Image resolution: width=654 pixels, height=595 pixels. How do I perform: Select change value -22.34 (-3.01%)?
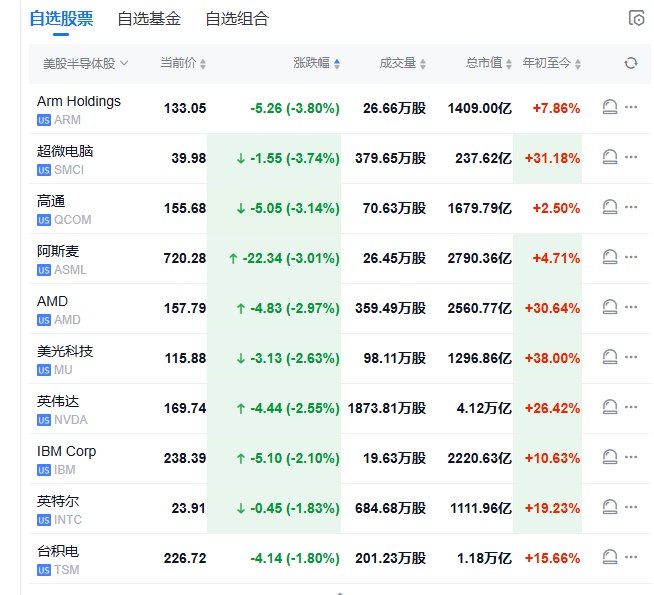291,259
